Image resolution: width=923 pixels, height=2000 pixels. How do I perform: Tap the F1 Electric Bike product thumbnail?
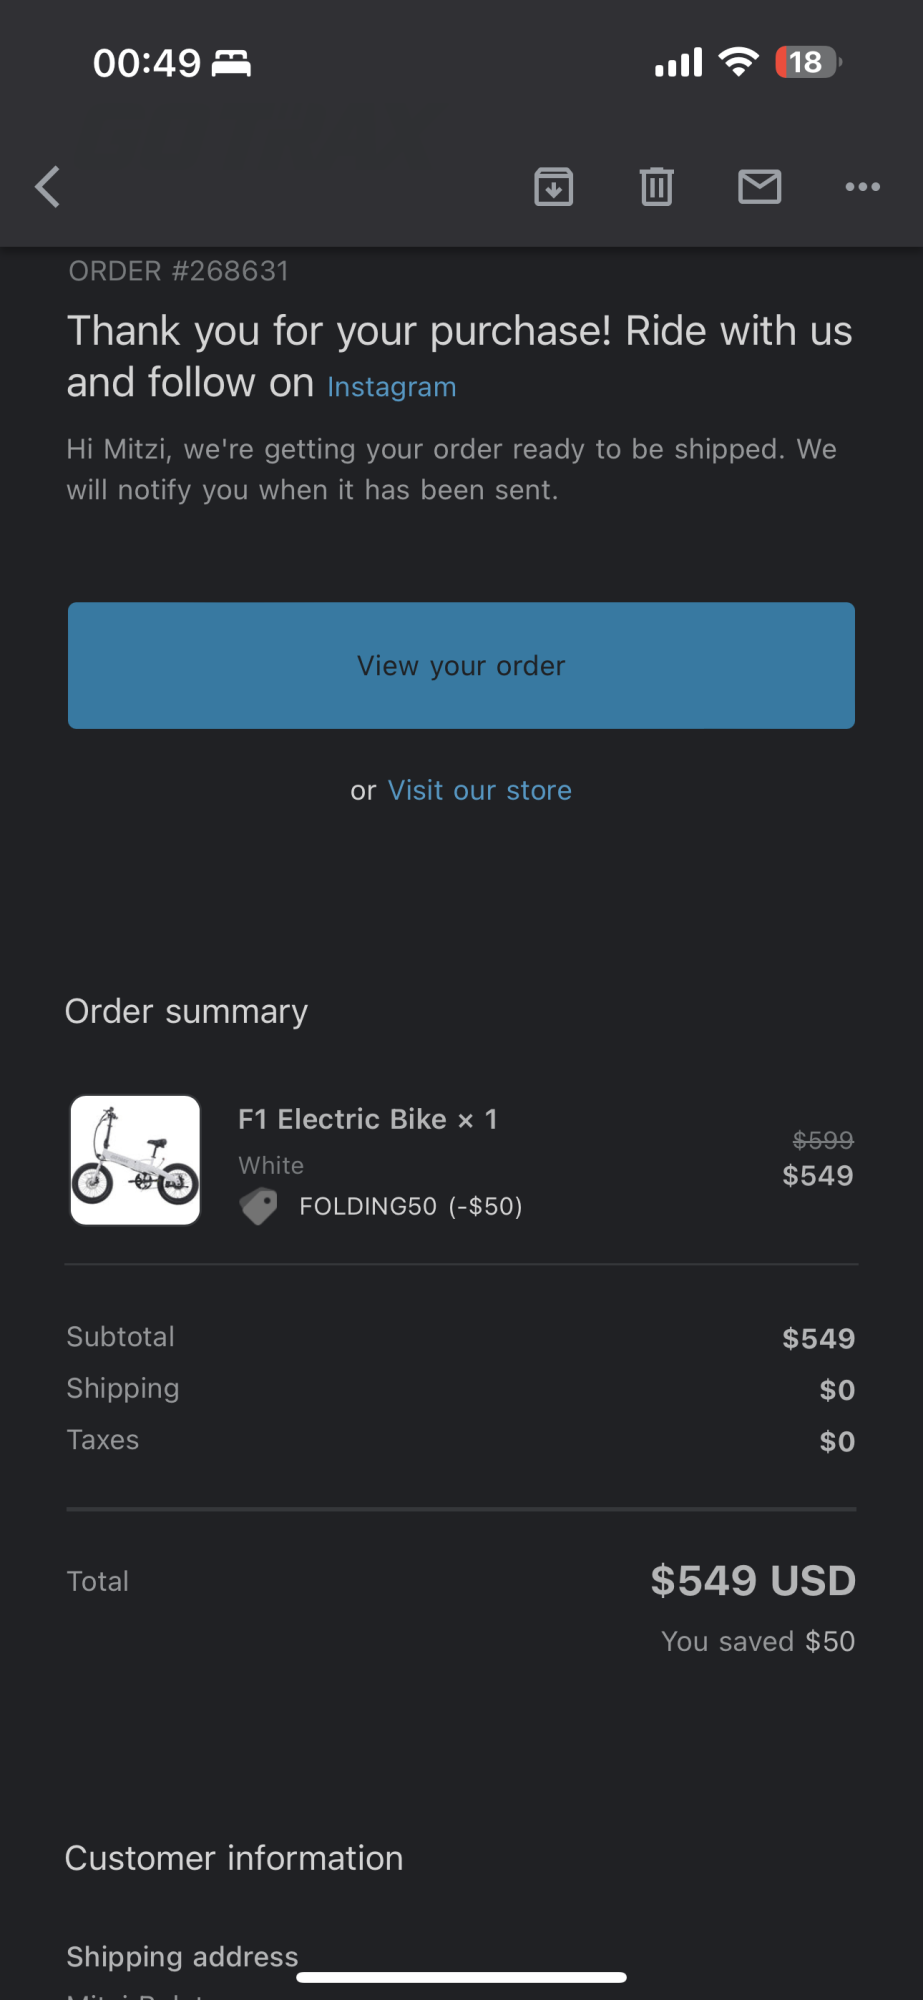pyautogui.click(x=135, y=1160)
